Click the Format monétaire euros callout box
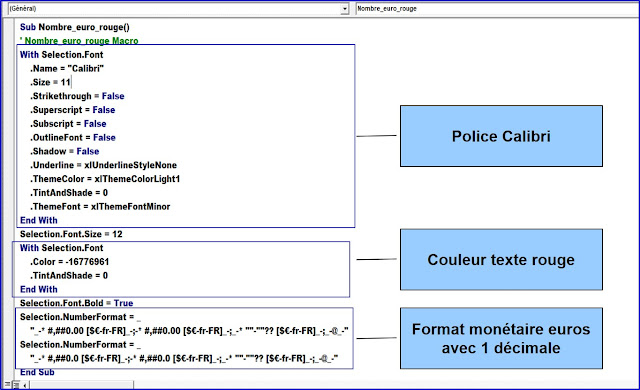The width and height of the screenshot is (640, 390). 501,338
